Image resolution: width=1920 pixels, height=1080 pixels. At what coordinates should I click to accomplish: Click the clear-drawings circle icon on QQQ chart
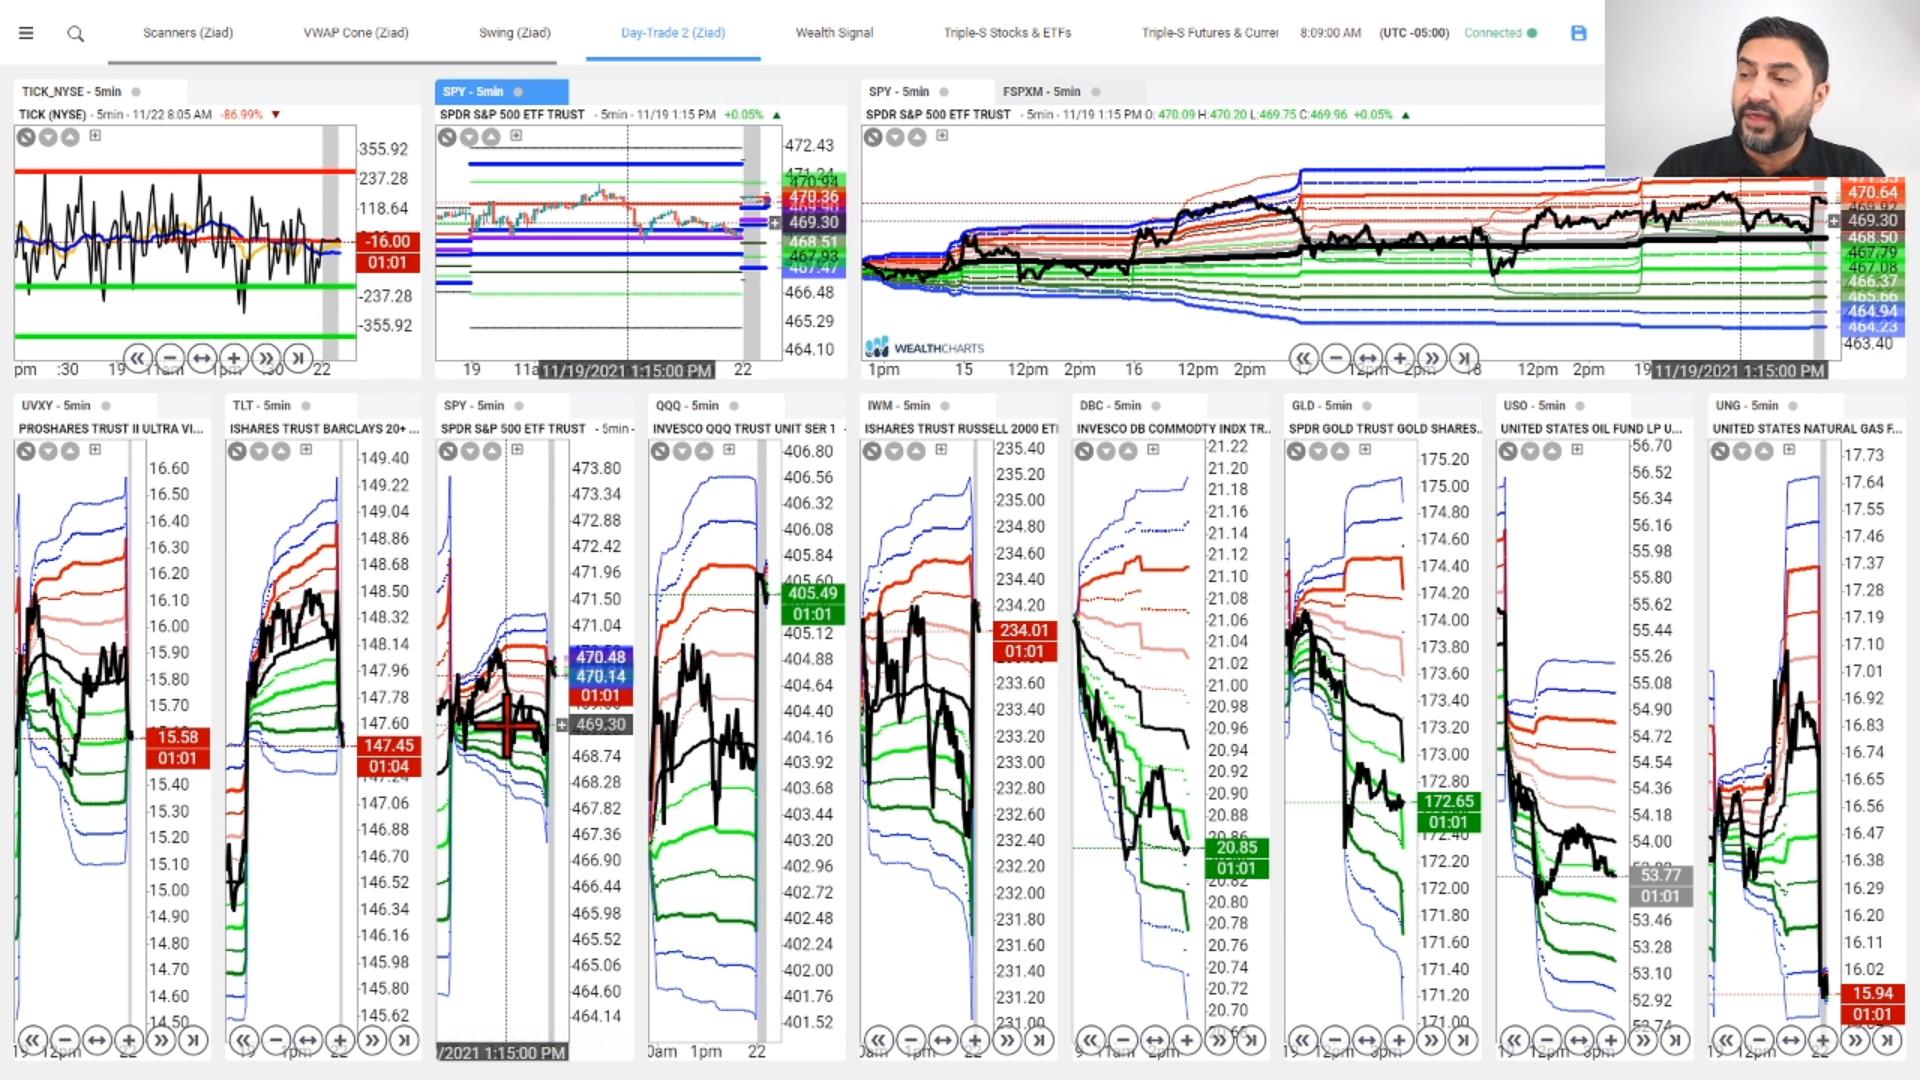(x=660, y=451)
